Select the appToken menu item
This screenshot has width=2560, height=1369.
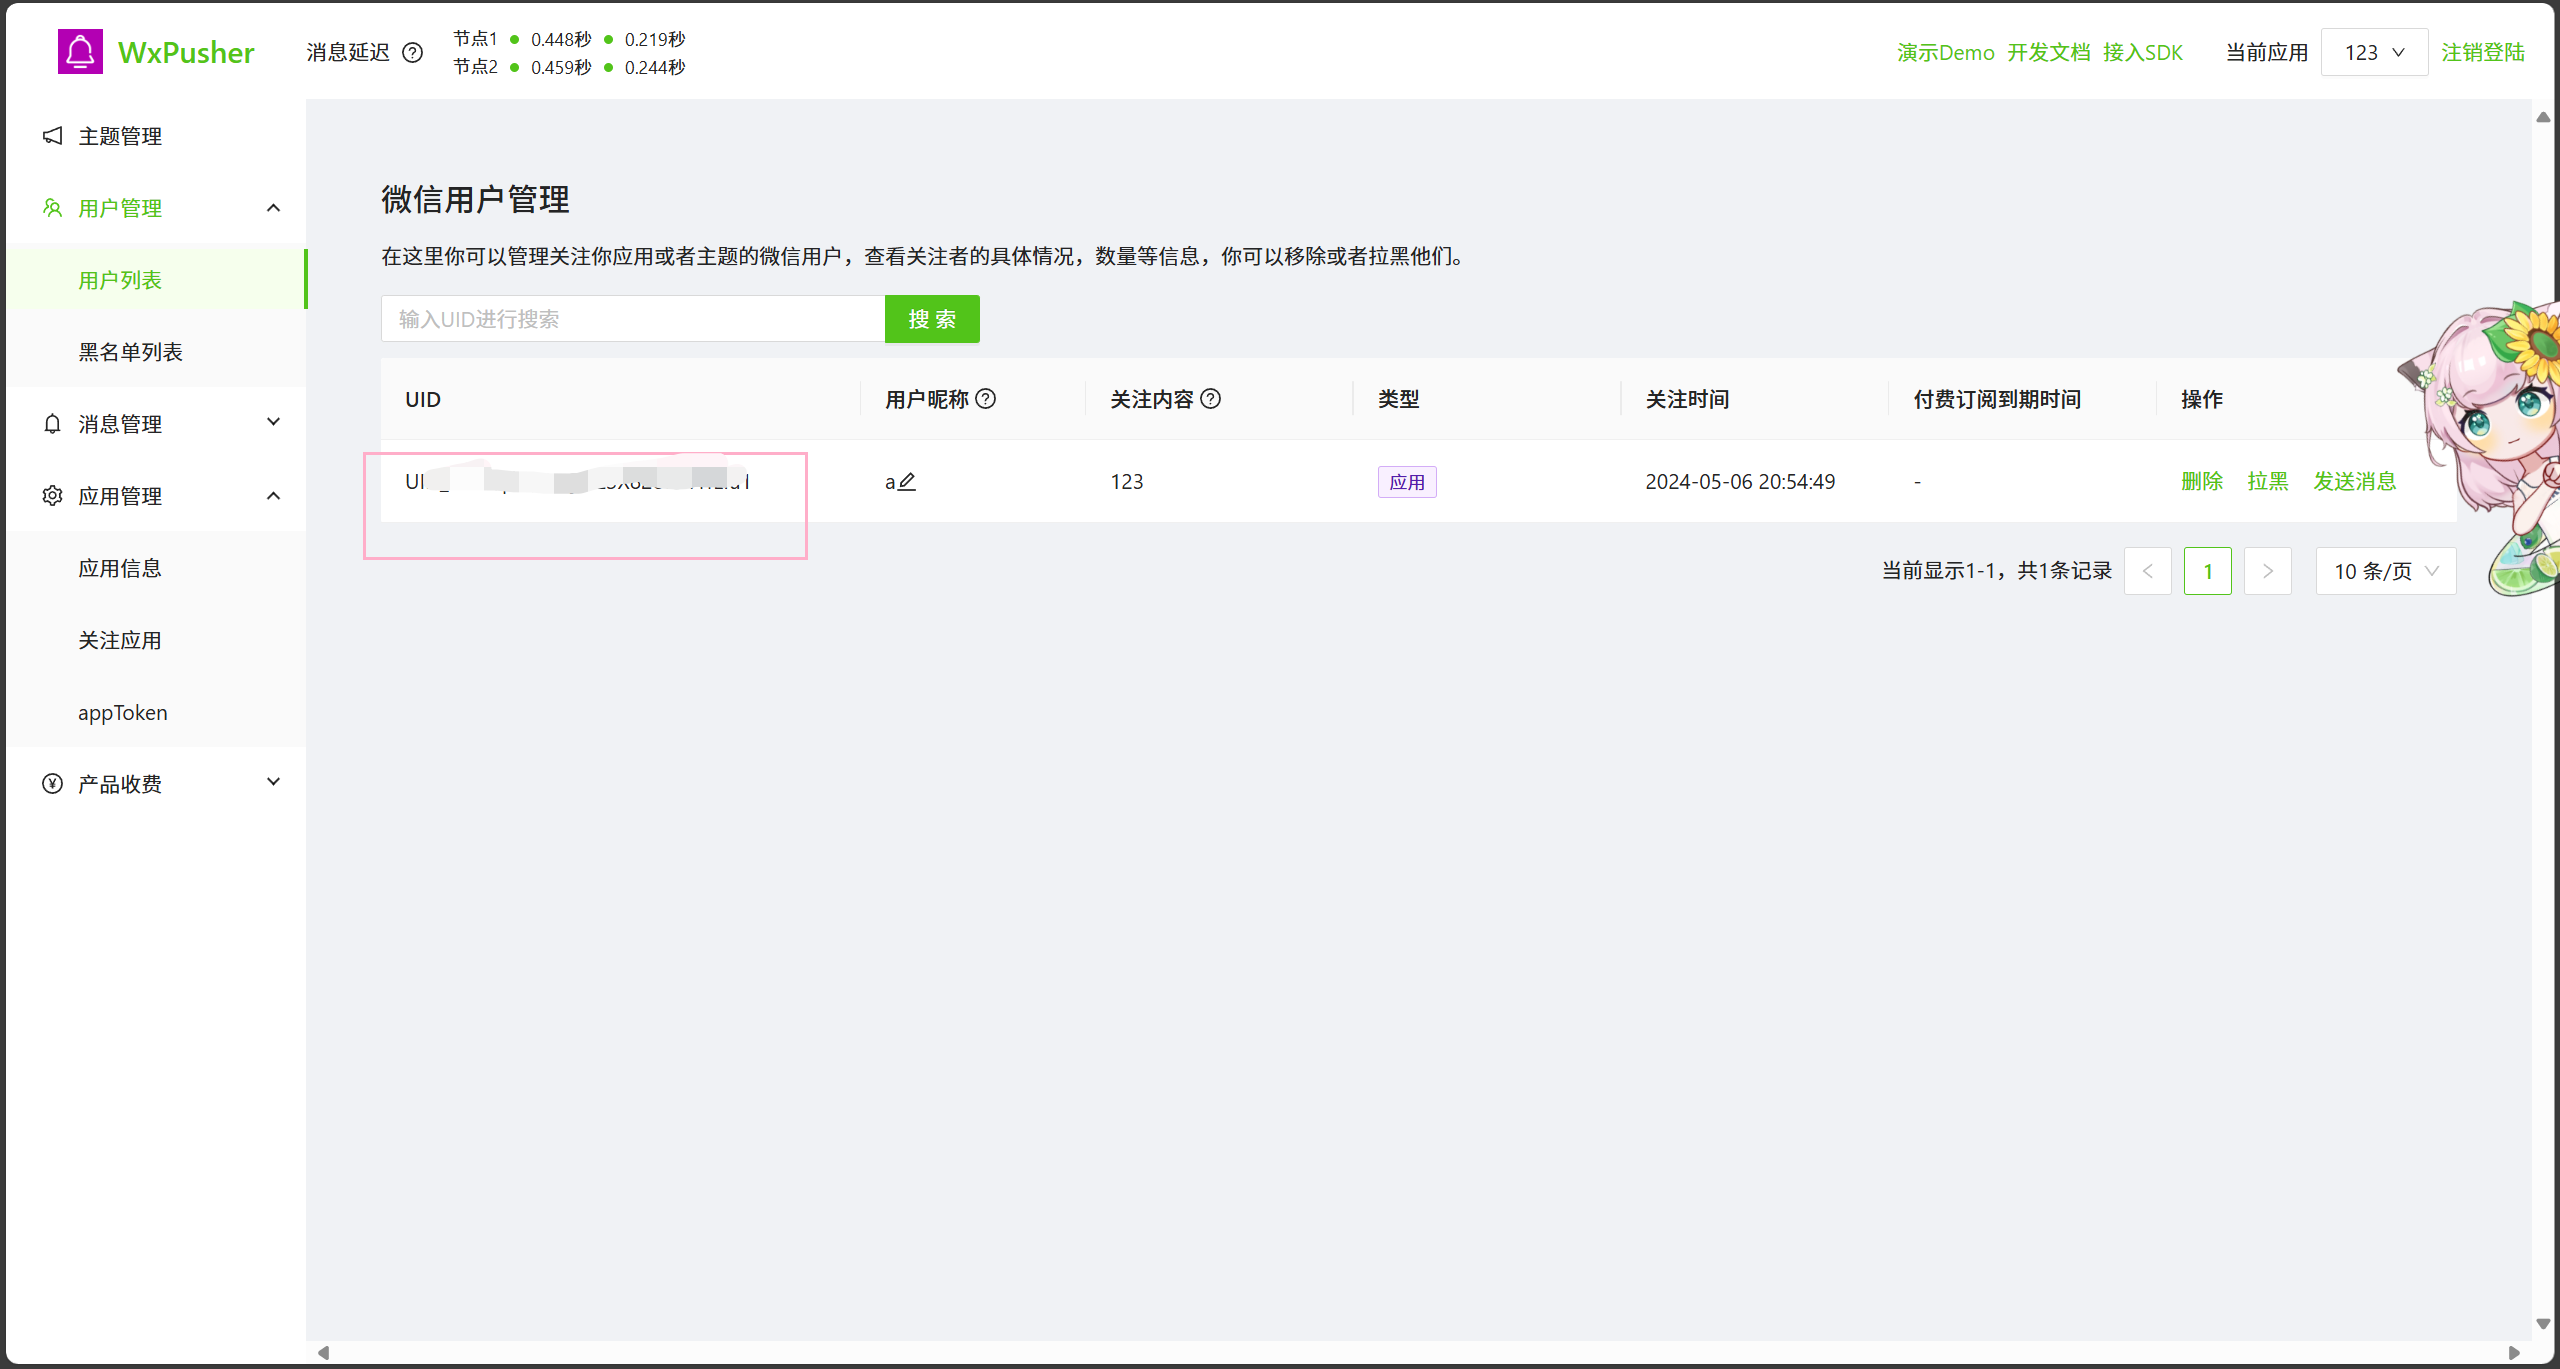pos(123,713)
